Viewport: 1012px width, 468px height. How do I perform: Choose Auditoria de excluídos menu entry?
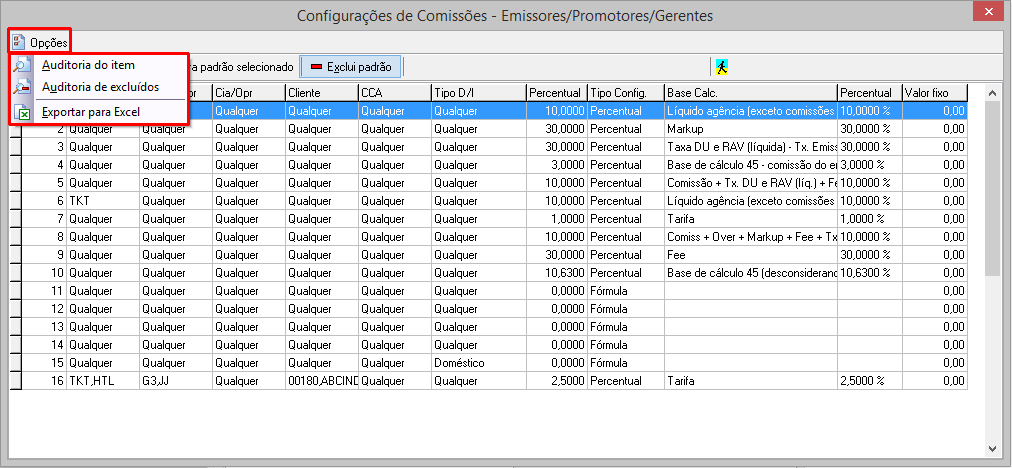100,87
